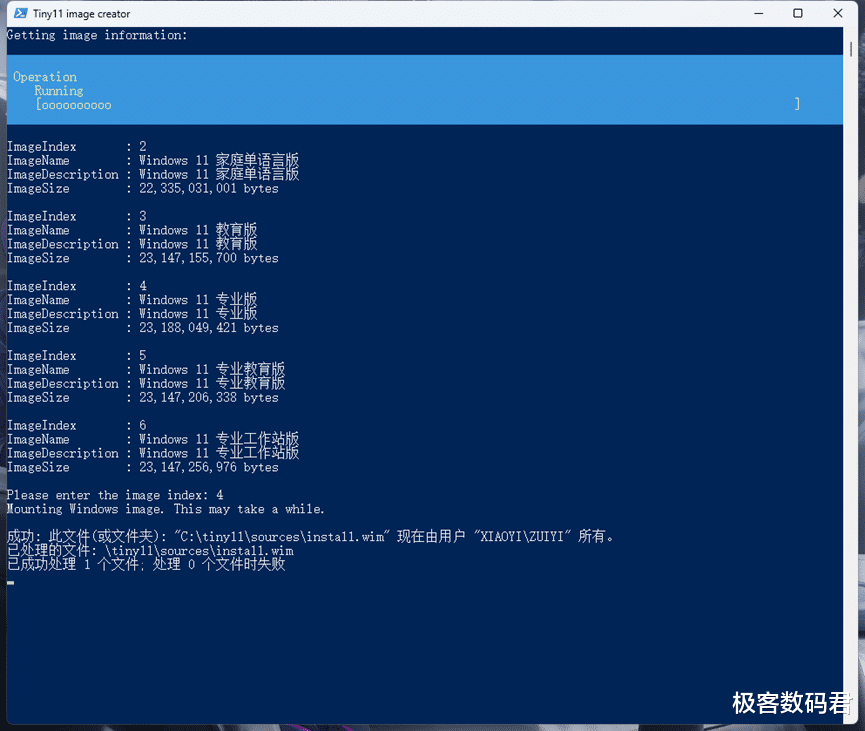Click ImageDescription 'Windows 11 家庭单语言版'
The height and width of the screenshot is (731, 865).
click(218, 174)
